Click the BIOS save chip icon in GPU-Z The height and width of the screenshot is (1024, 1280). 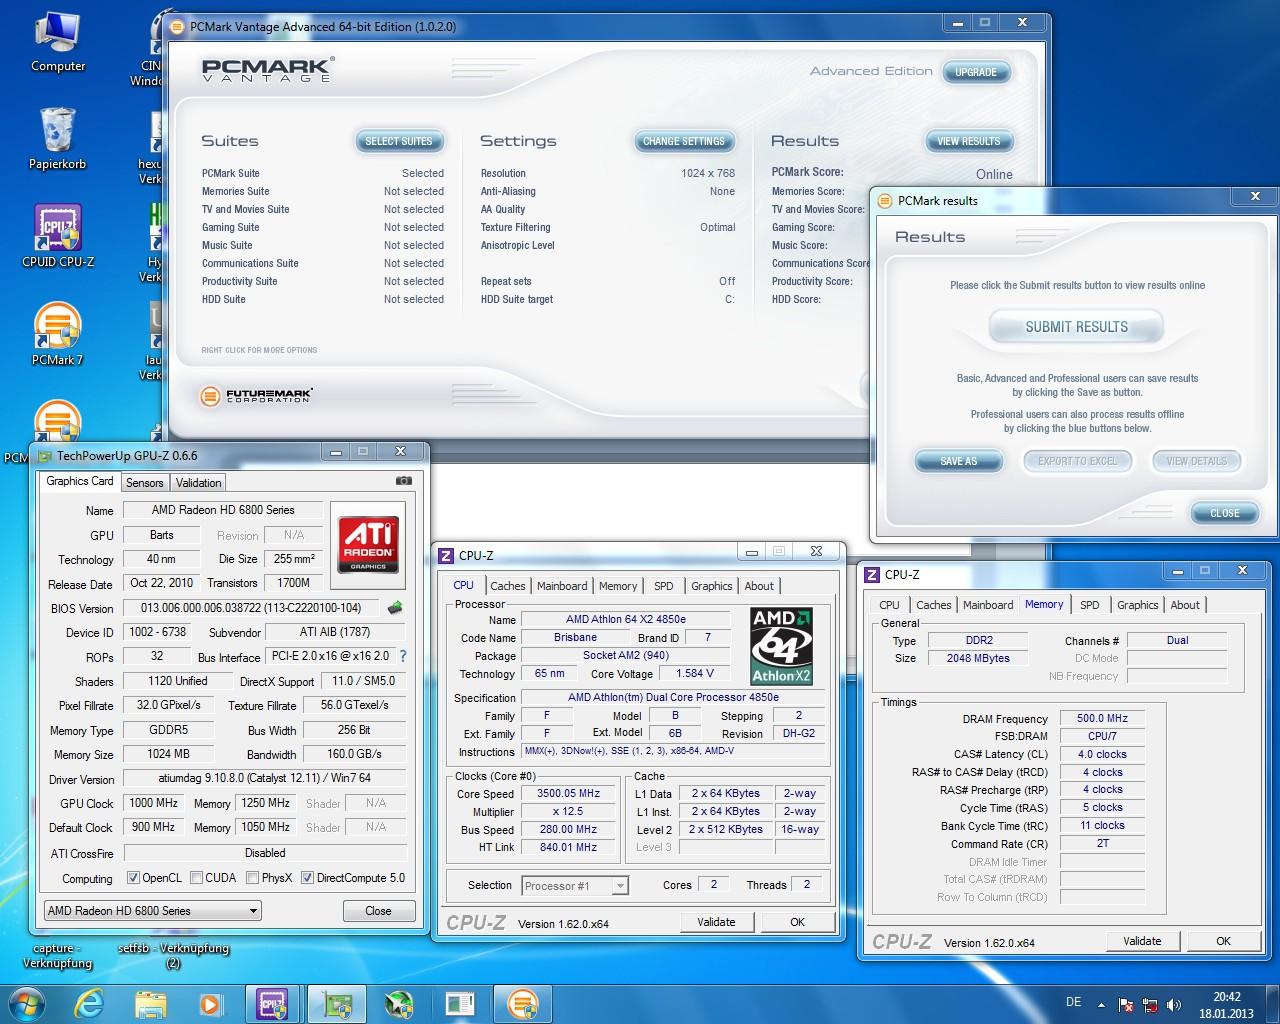click(x=395, y=607)
